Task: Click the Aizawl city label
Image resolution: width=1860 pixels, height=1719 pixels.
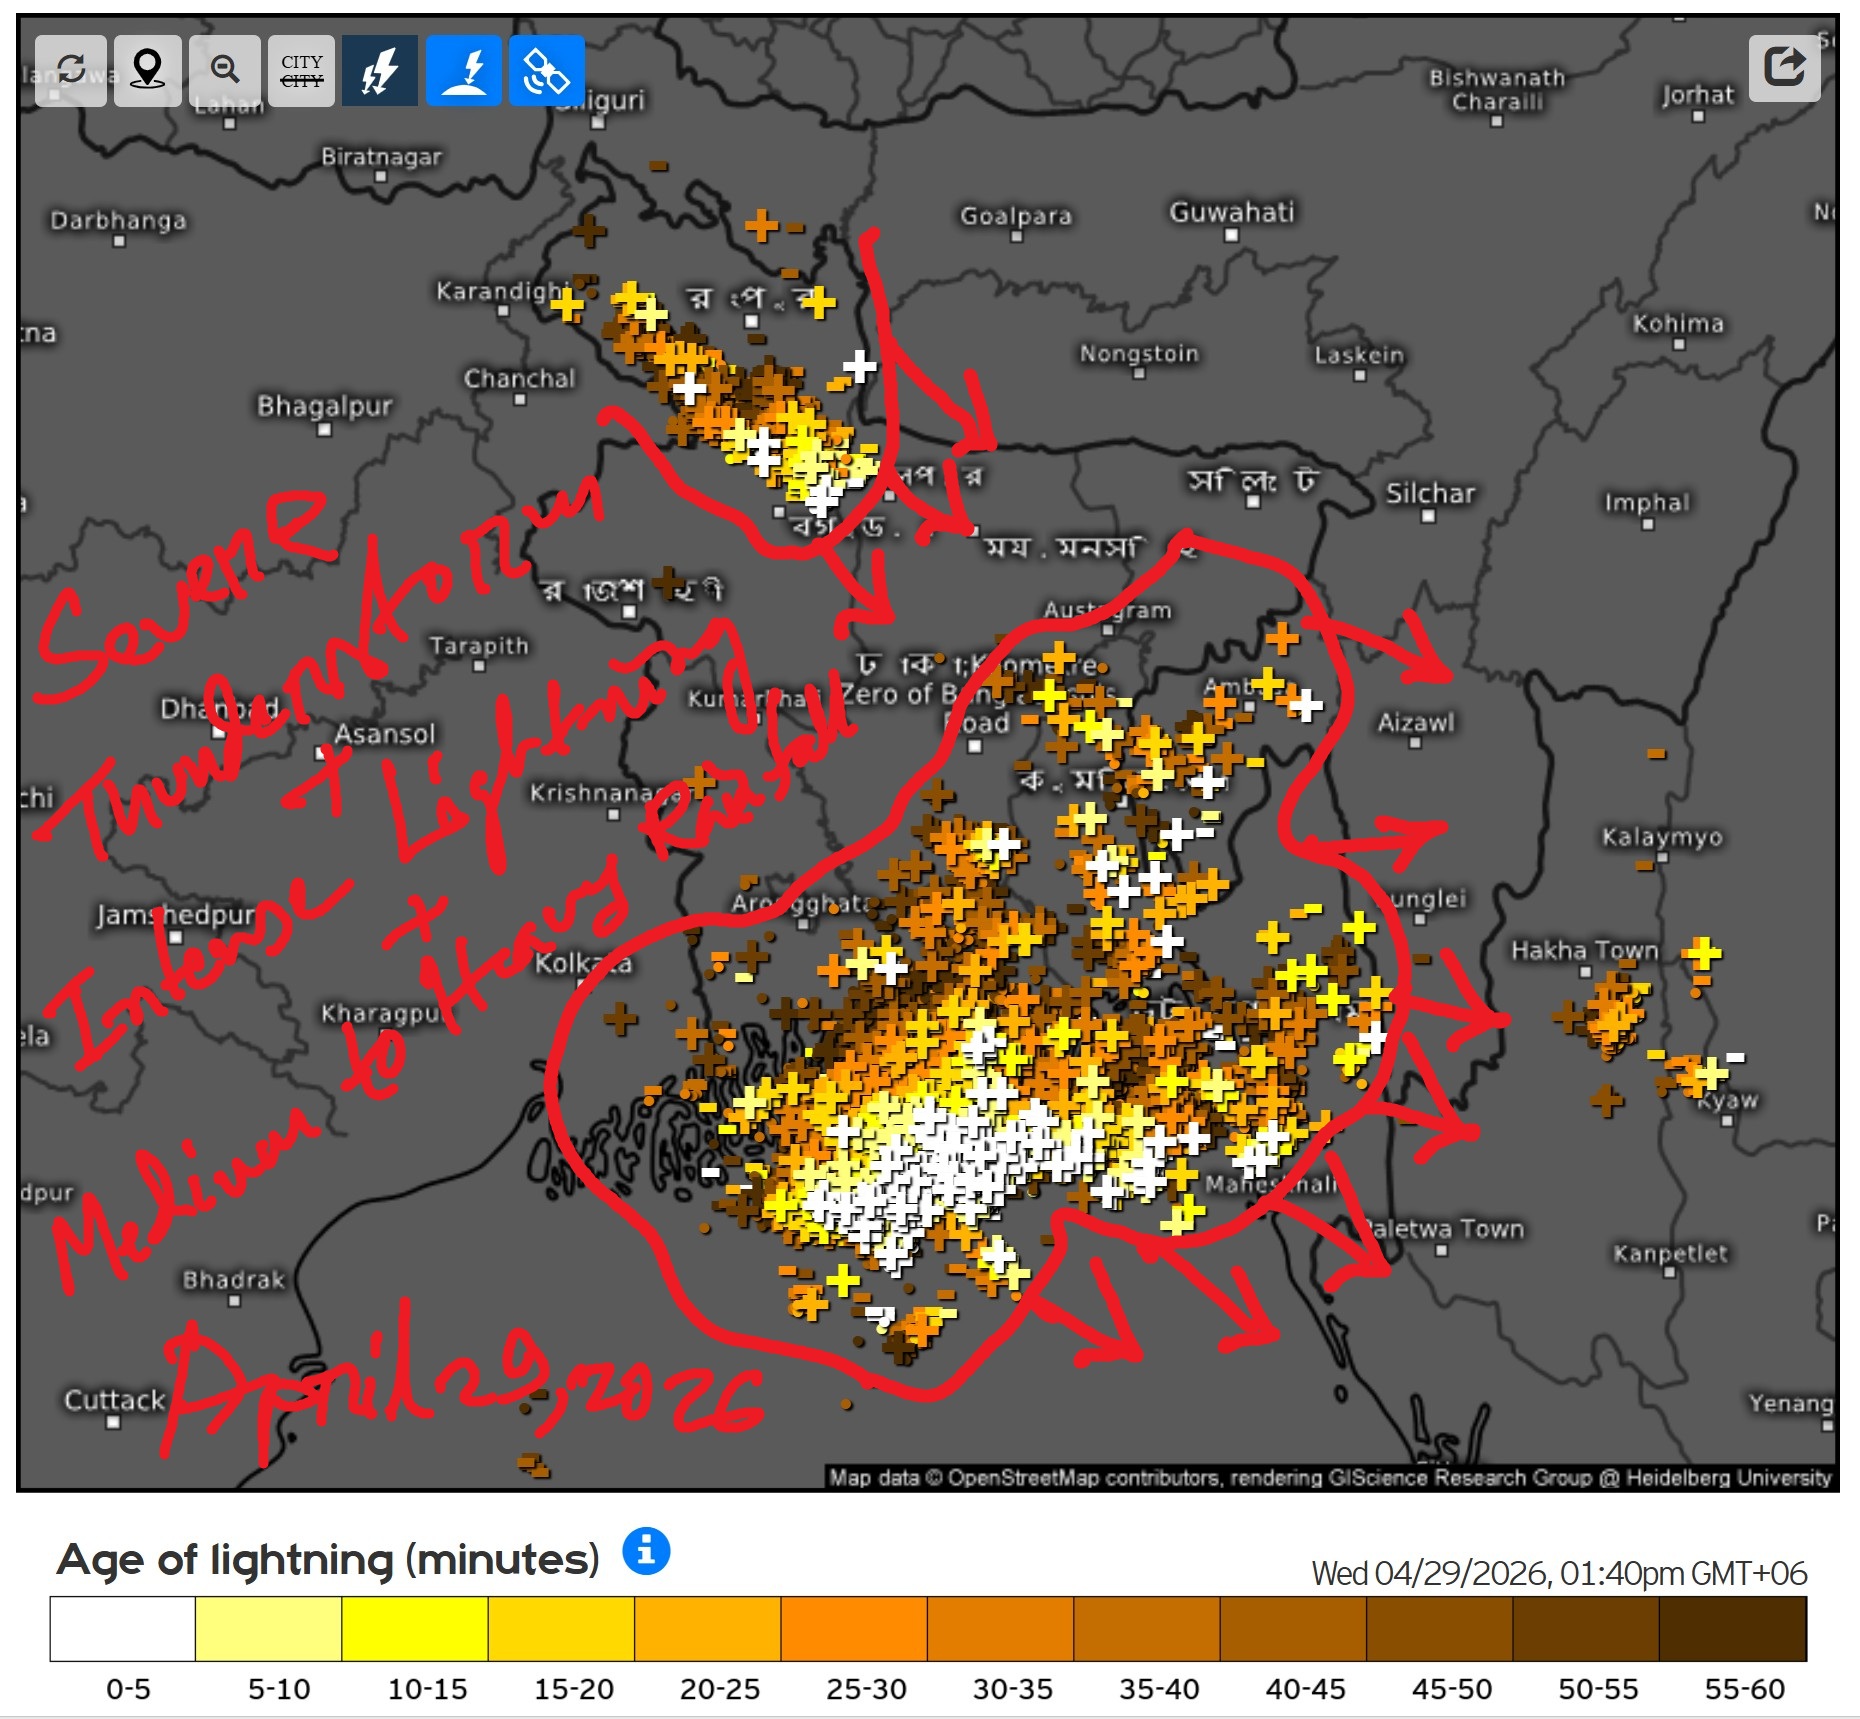Action: click(x=1415, y=722)
